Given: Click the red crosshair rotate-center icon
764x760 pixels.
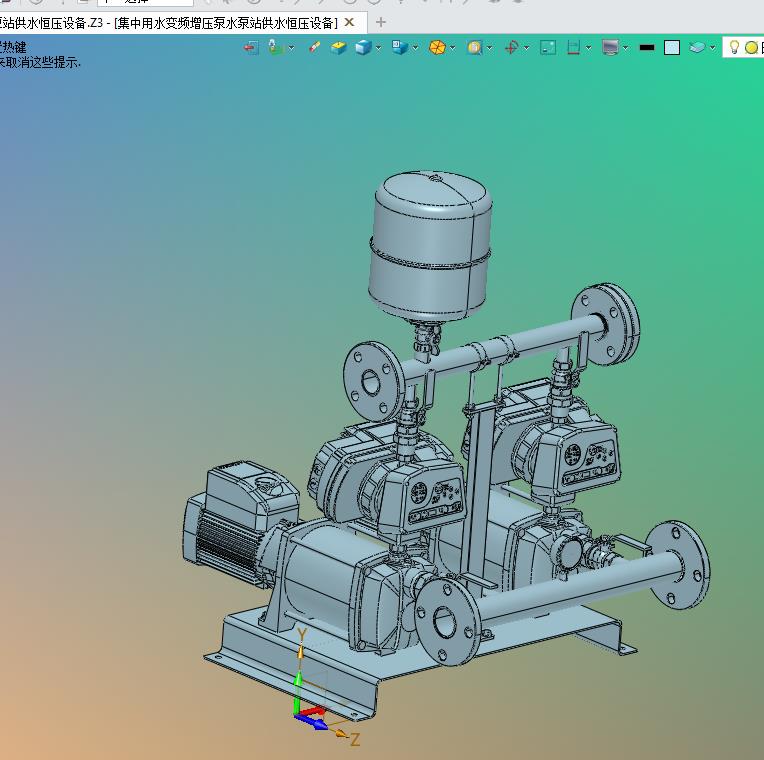Looking at the screenshot, I should [x=511, y=47].
